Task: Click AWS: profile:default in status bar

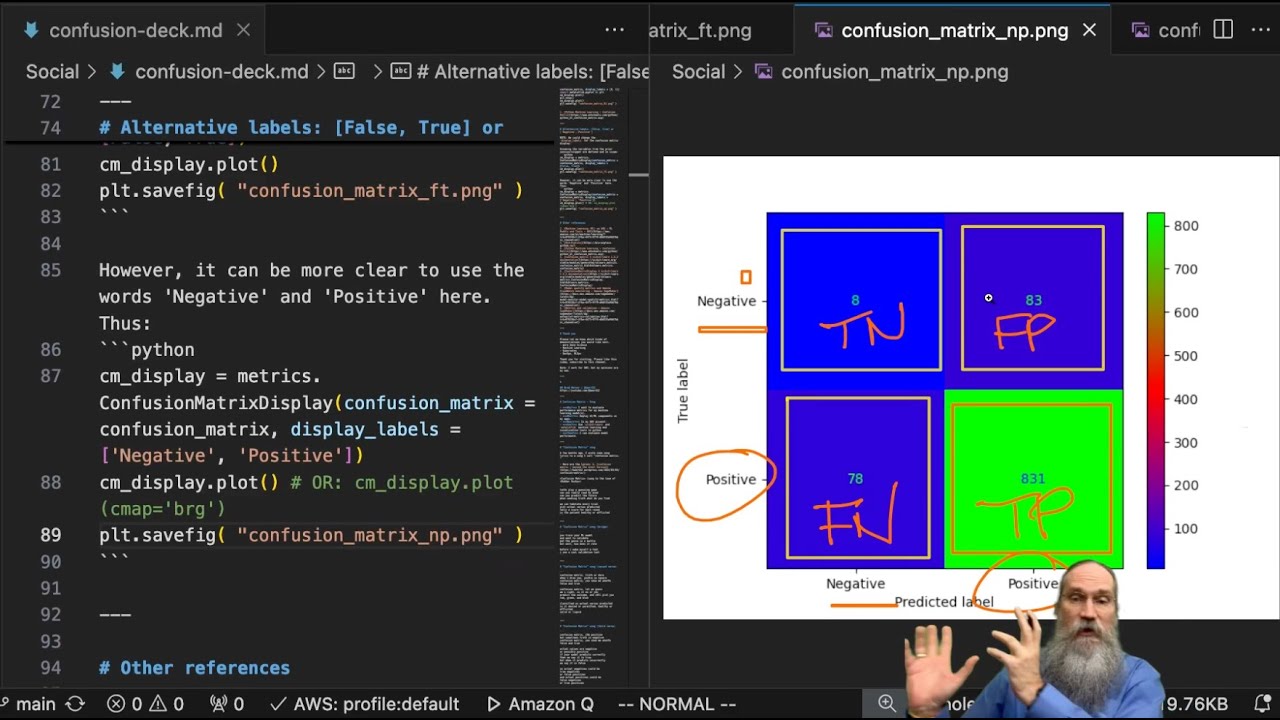Action: [365, 704]
